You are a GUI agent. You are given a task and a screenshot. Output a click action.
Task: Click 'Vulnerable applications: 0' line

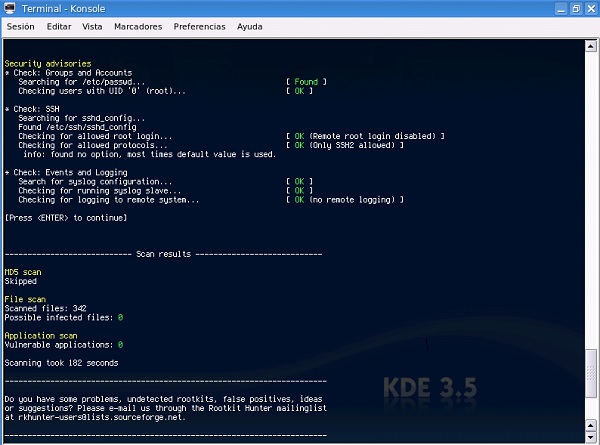click(64, 345)
